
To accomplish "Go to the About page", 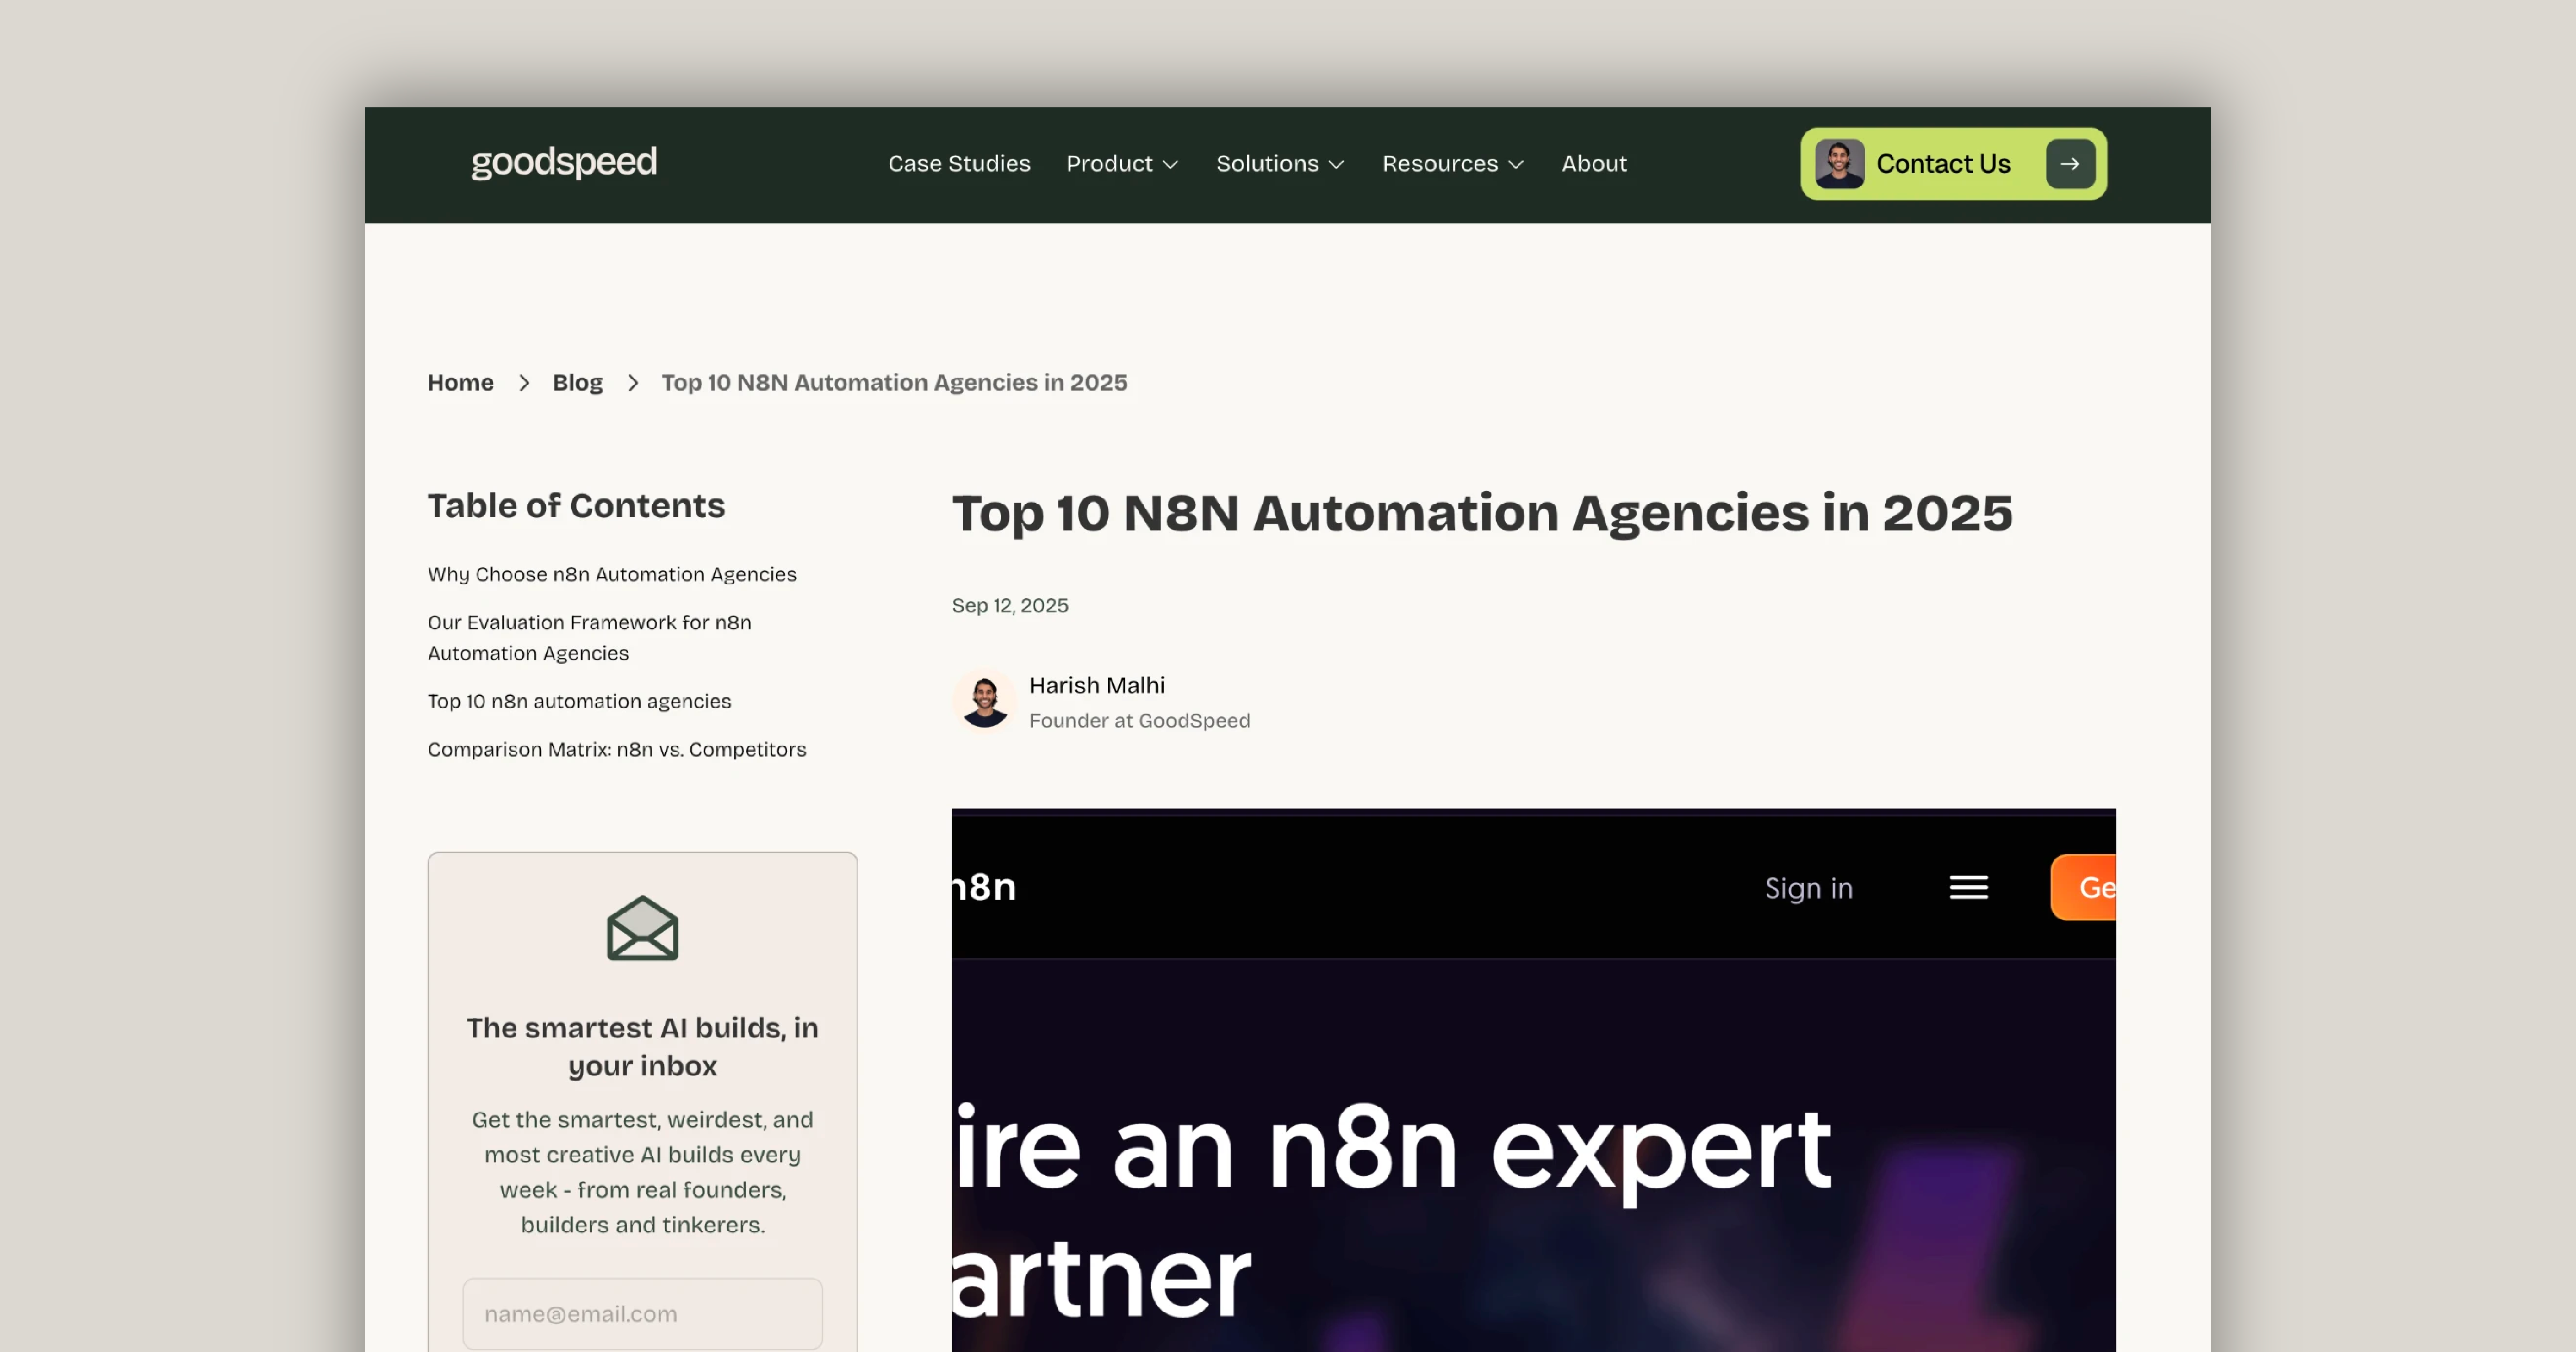I will click(1594, 163).
